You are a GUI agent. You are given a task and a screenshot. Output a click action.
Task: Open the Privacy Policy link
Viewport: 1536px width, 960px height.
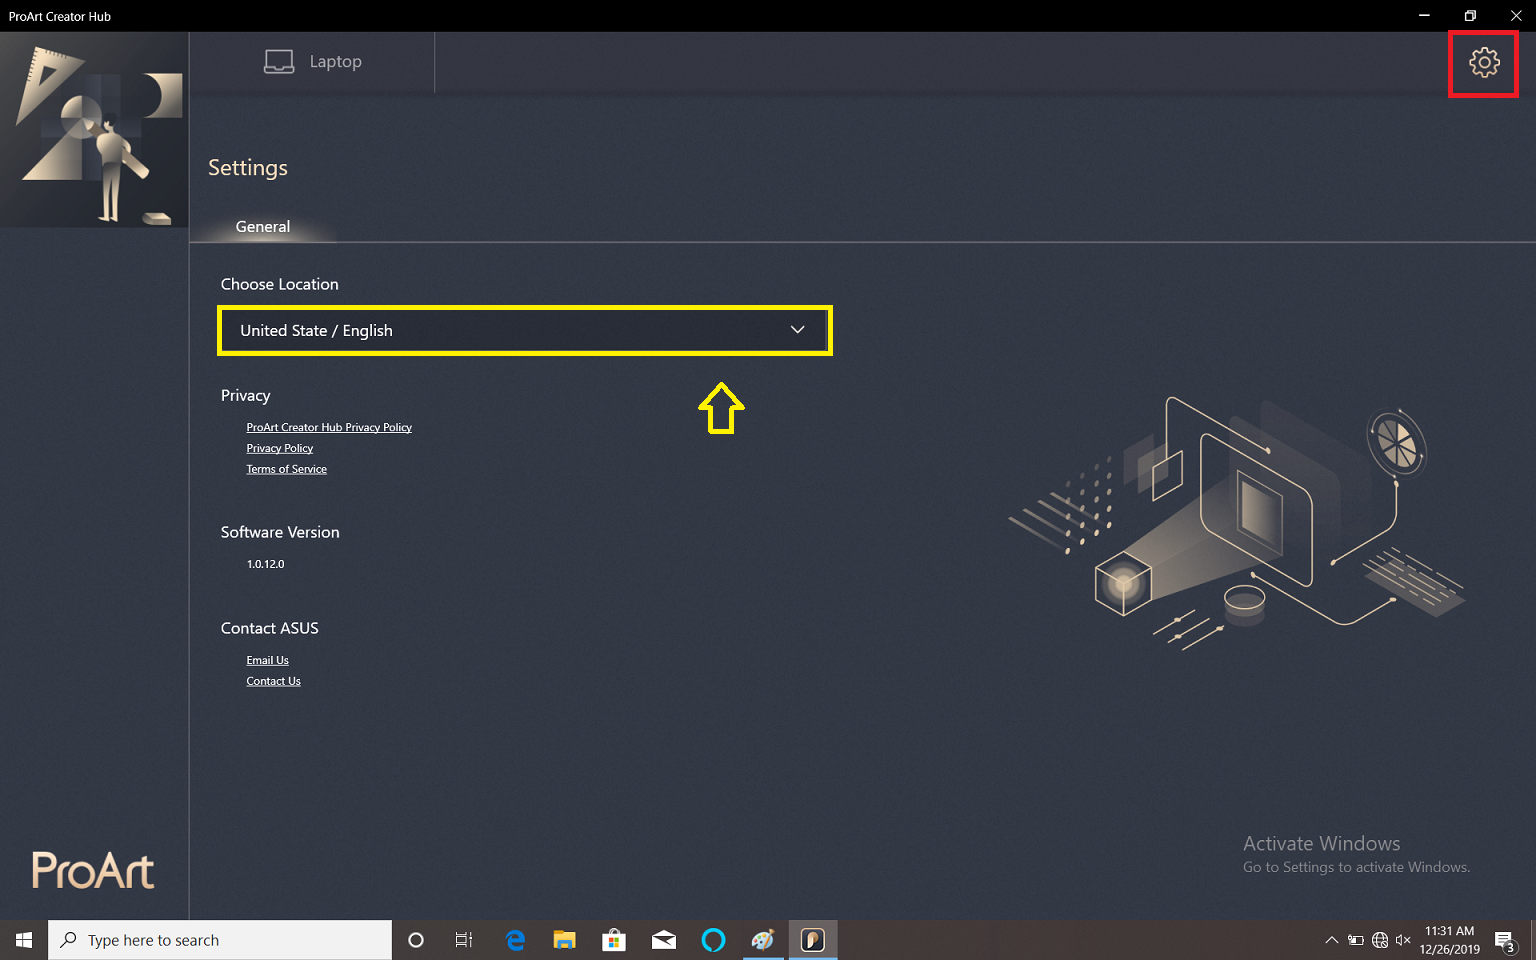[280, 448]
